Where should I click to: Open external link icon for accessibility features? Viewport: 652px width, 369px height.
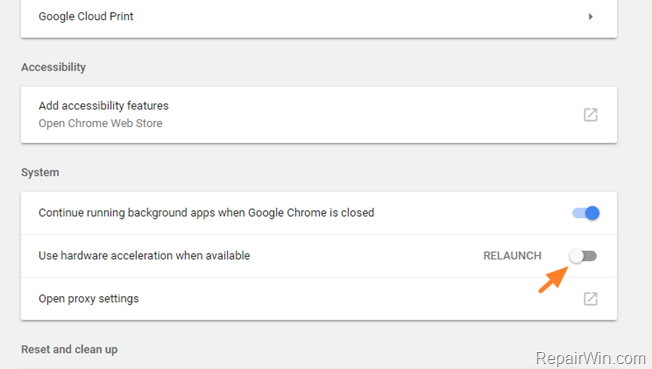[590, 115]
